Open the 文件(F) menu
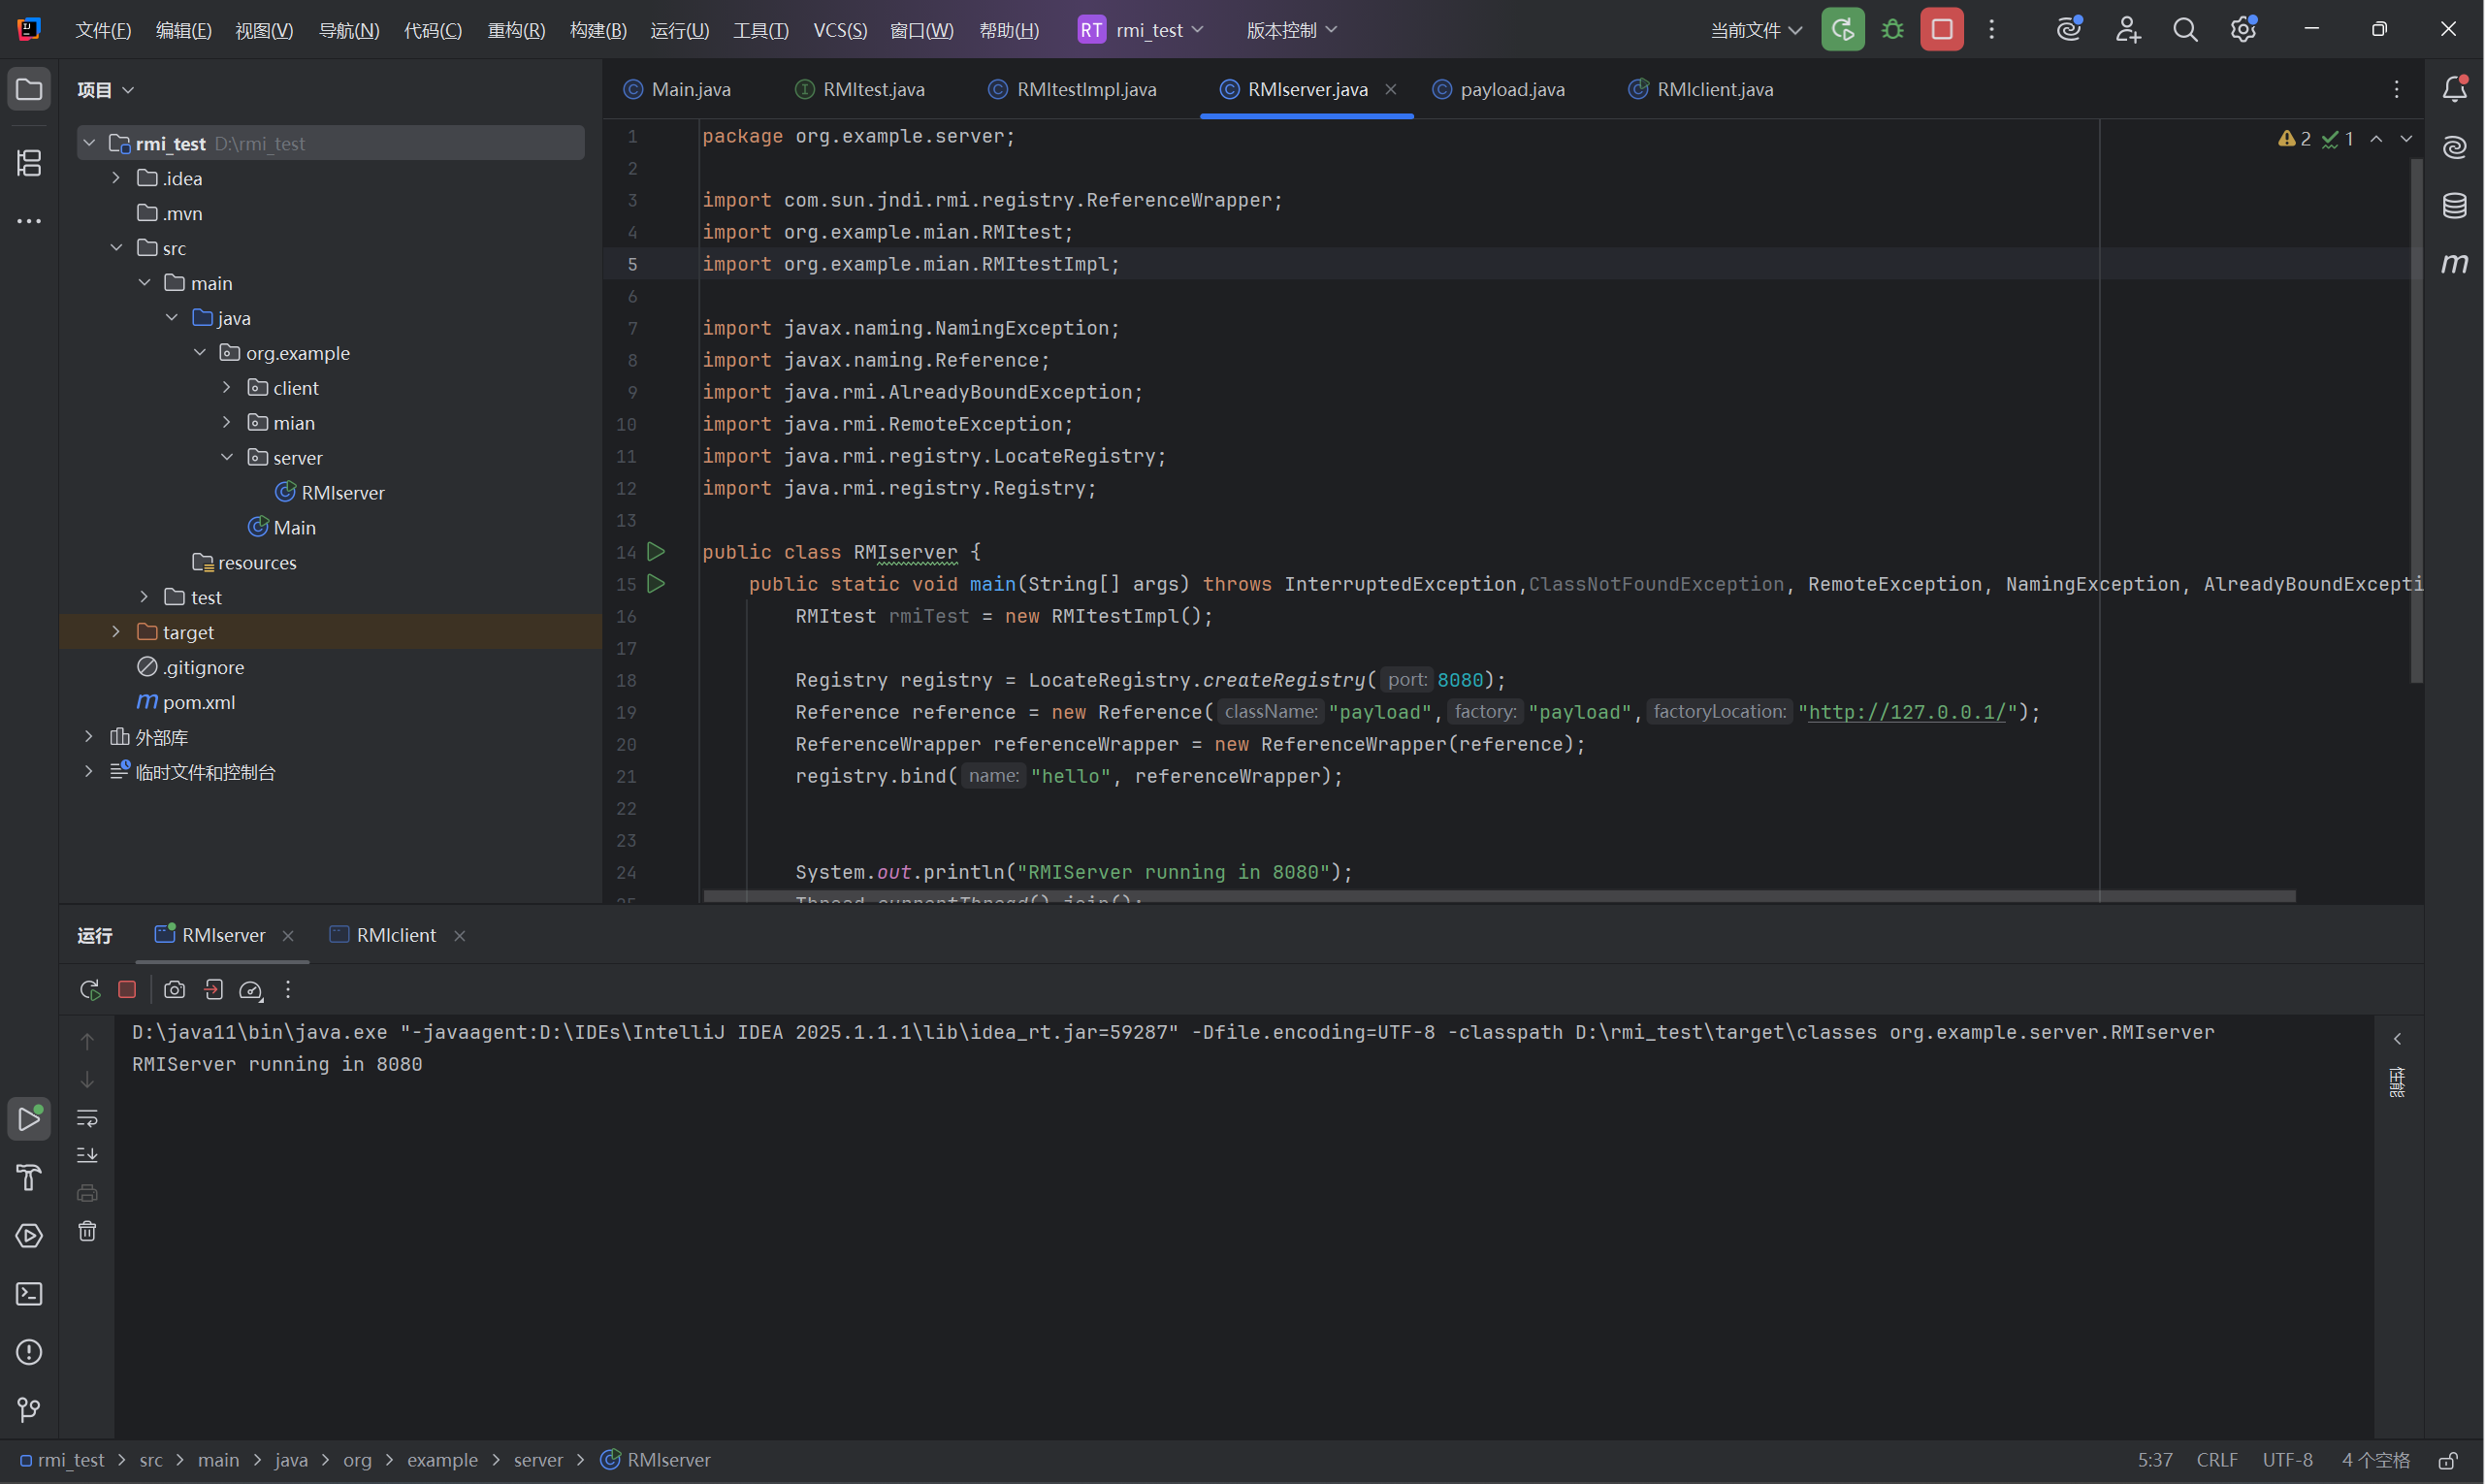 pyautogui.click(x=103, y=30)
